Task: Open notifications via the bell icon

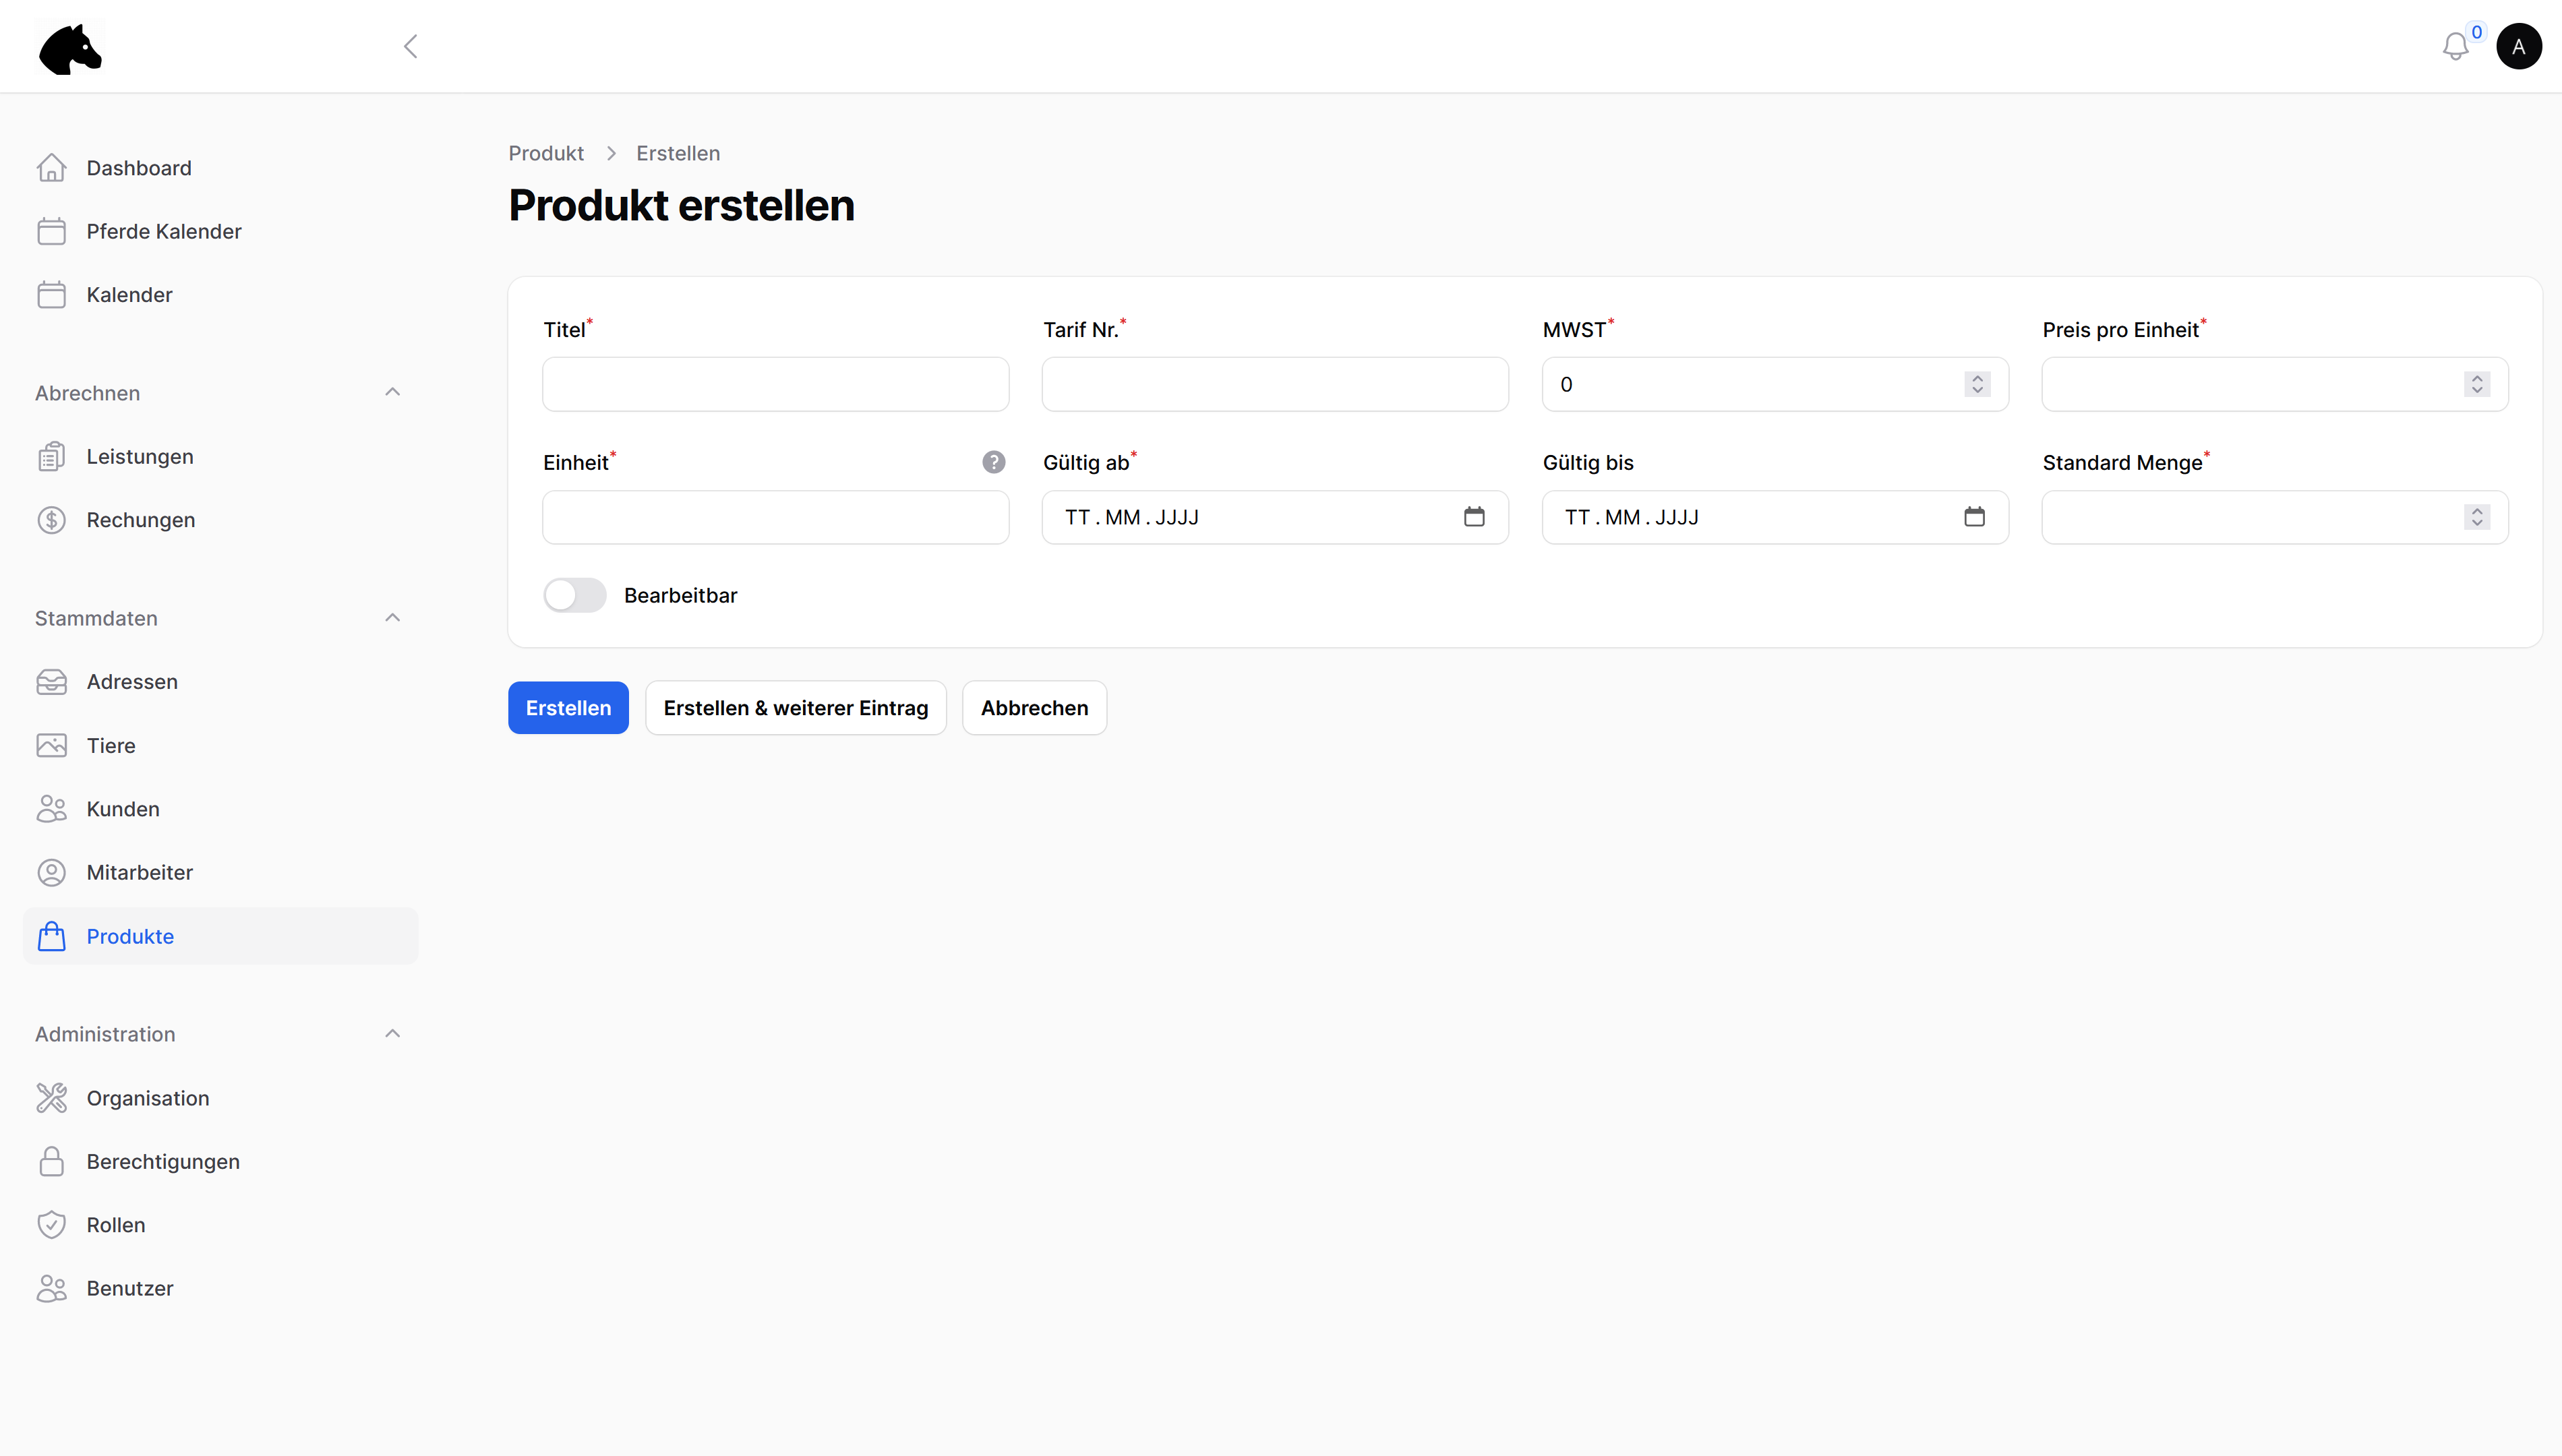Action: point(2455,47)
